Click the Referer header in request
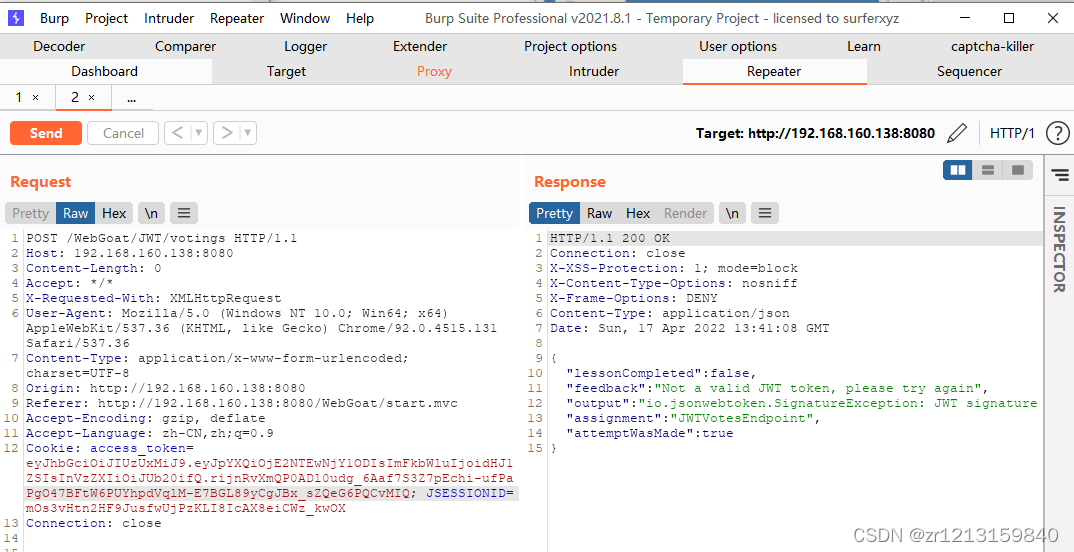Screen dimensions: 1074x552 coord(242,403)
